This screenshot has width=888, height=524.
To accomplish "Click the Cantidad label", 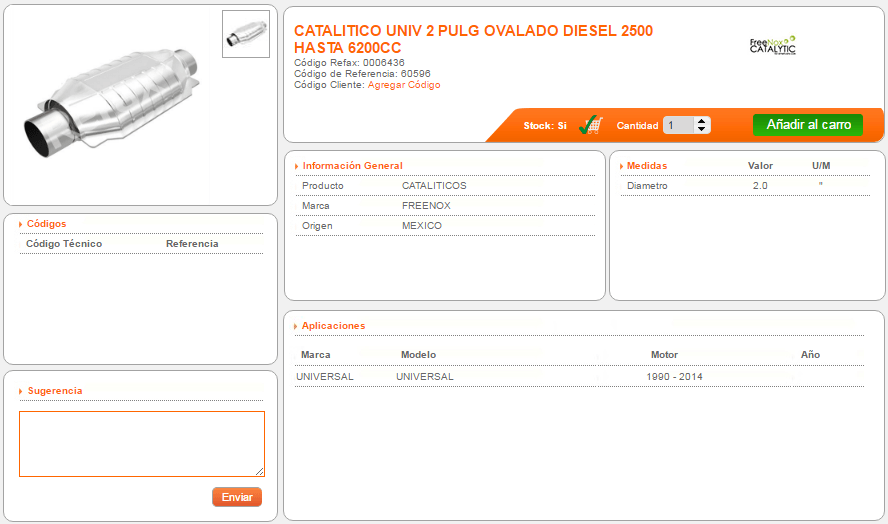I will tap(637, 126).
